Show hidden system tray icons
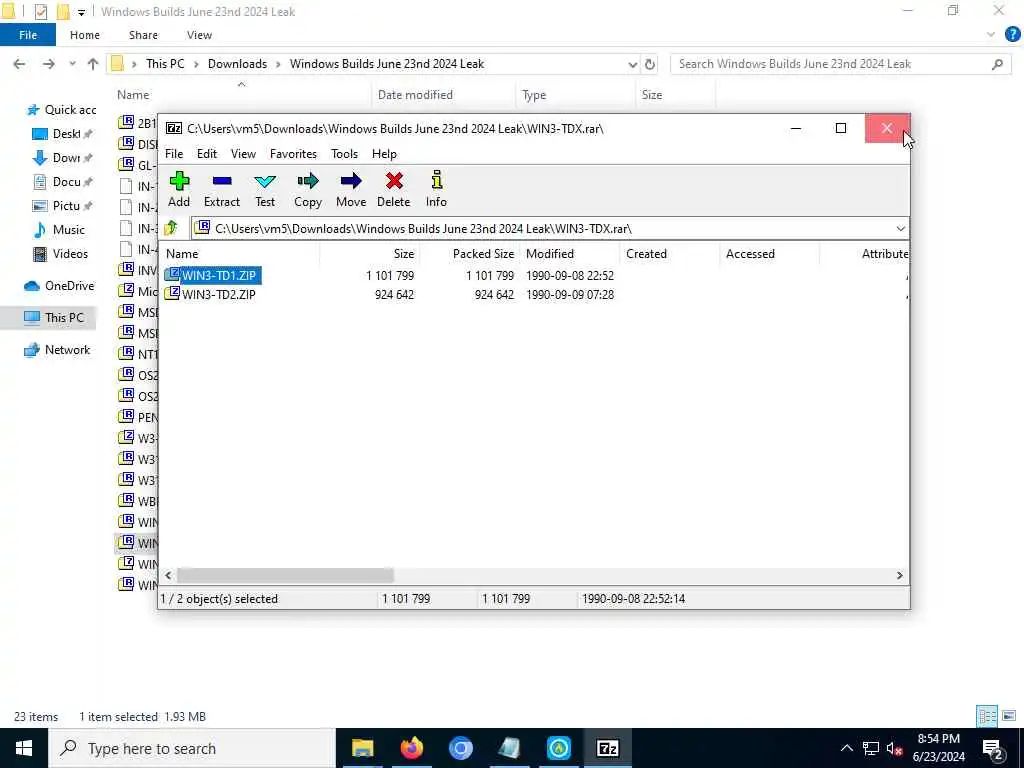The width and height of the screenshot is (1024, 768). (x=846, y=748)
